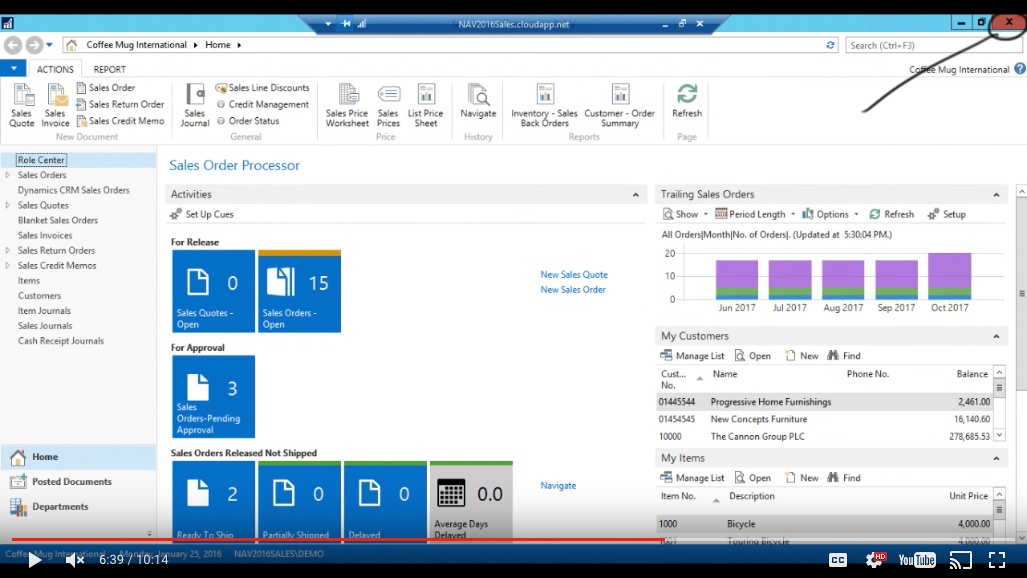Refresh the page using ribbon Refresh
This screenshot has height=578, width=1027.
click(686, 101)
